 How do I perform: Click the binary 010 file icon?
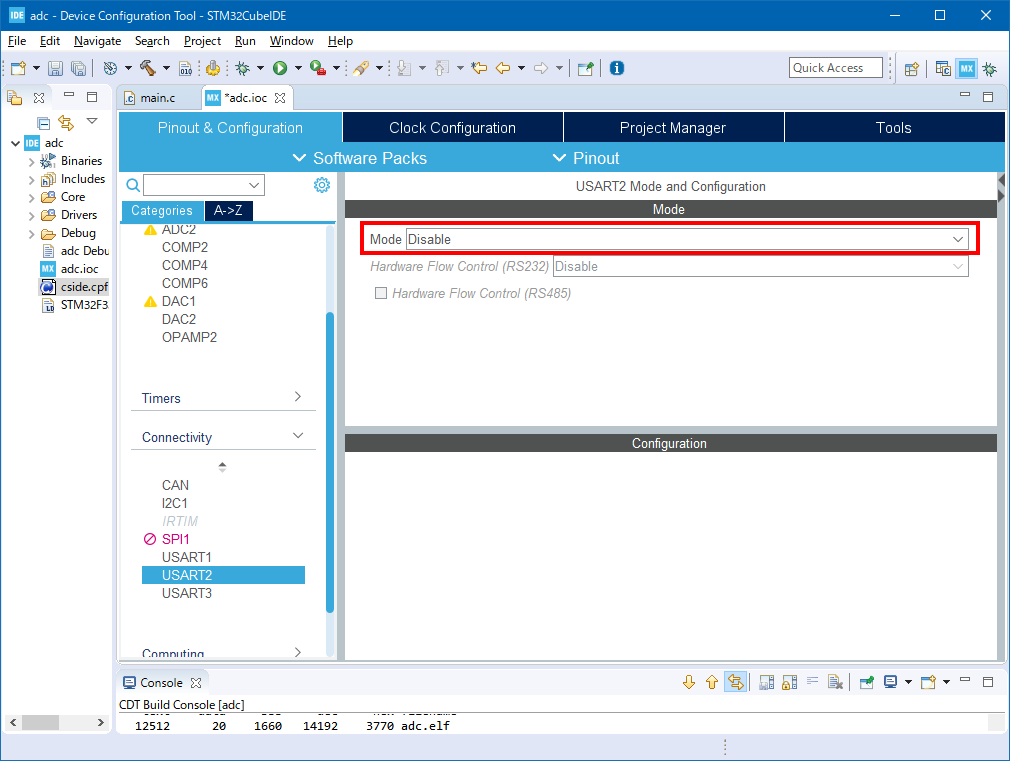186,68
